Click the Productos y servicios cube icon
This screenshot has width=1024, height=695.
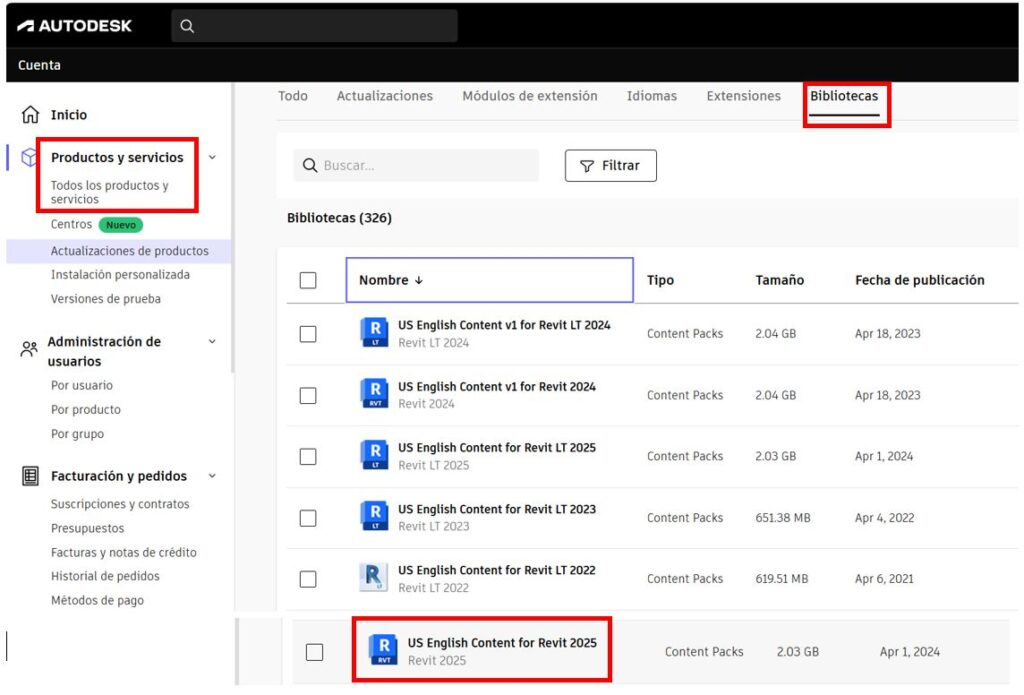click(x=29, y=157)
